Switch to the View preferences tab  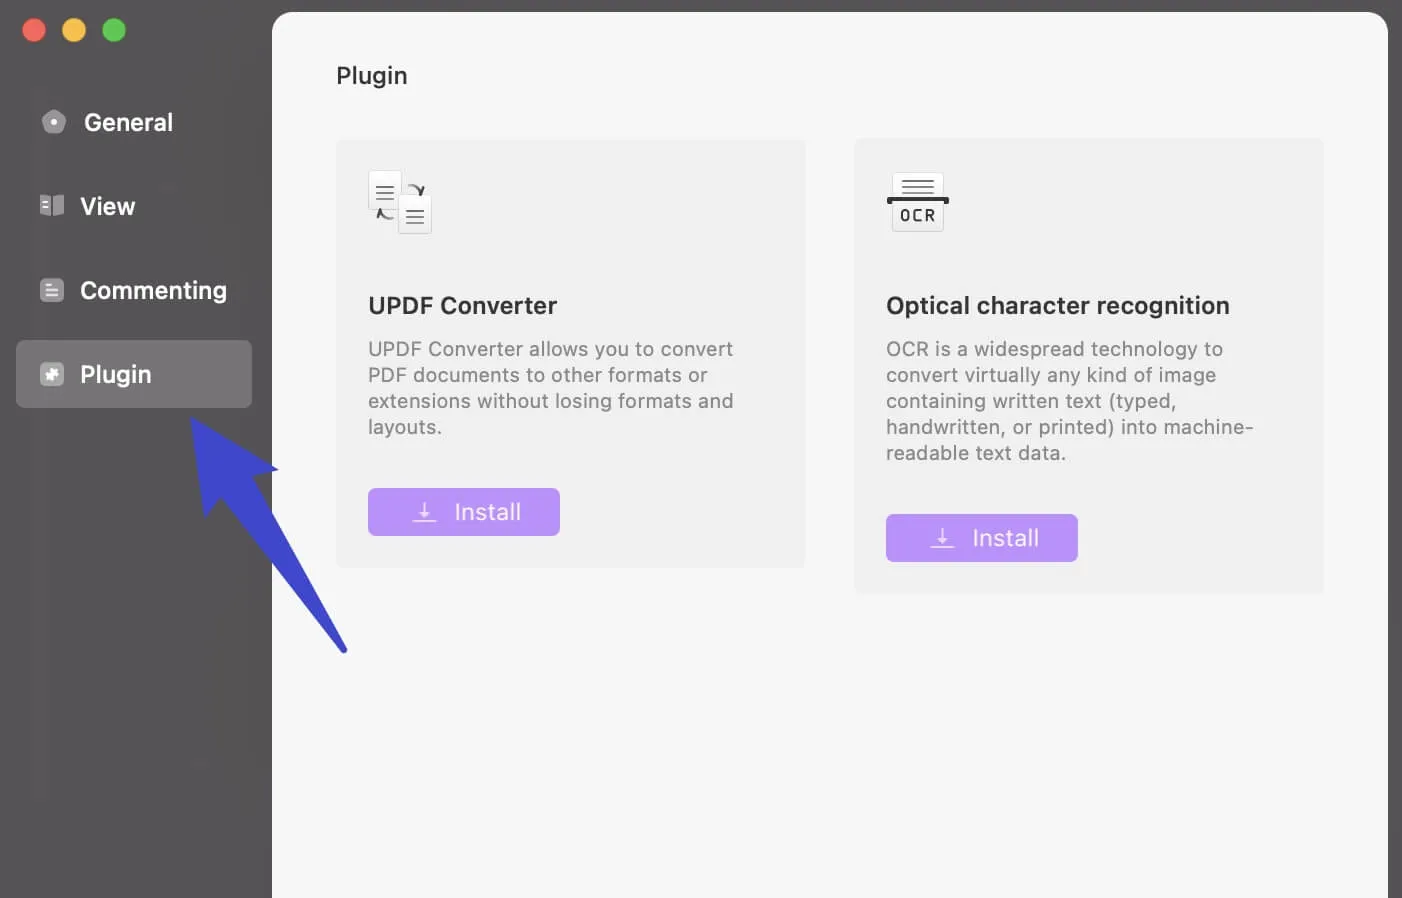133,206
